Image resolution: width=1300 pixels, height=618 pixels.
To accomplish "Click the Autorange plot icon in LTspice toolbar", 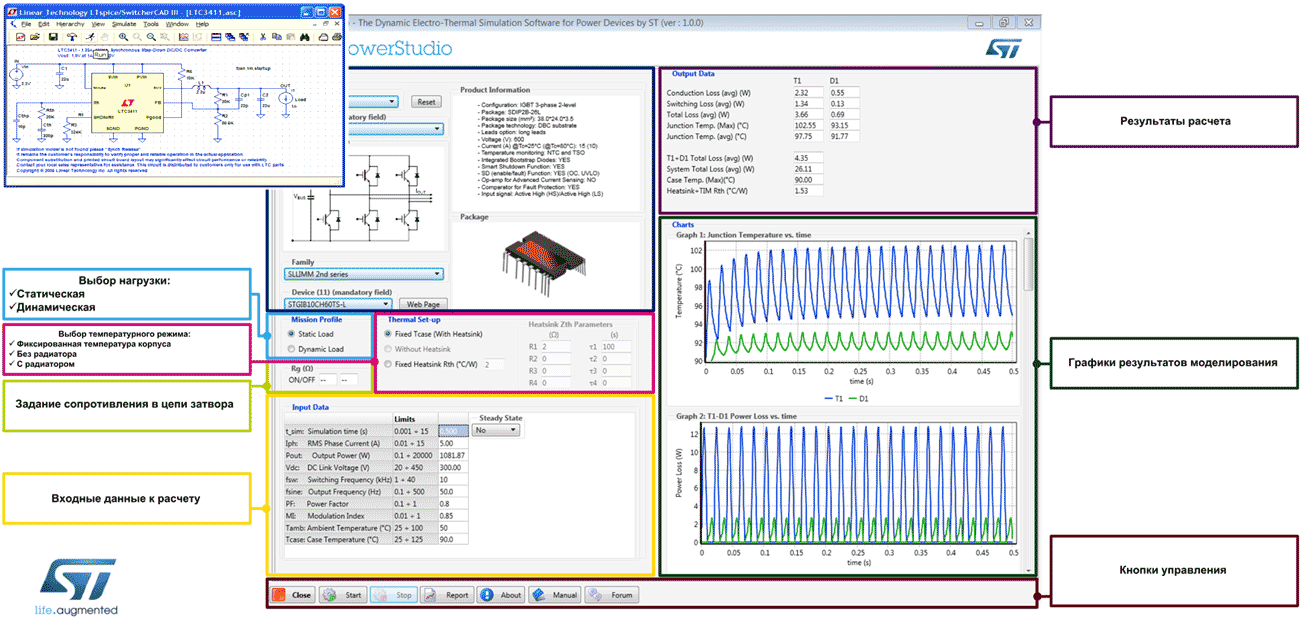I will (184, 37).
